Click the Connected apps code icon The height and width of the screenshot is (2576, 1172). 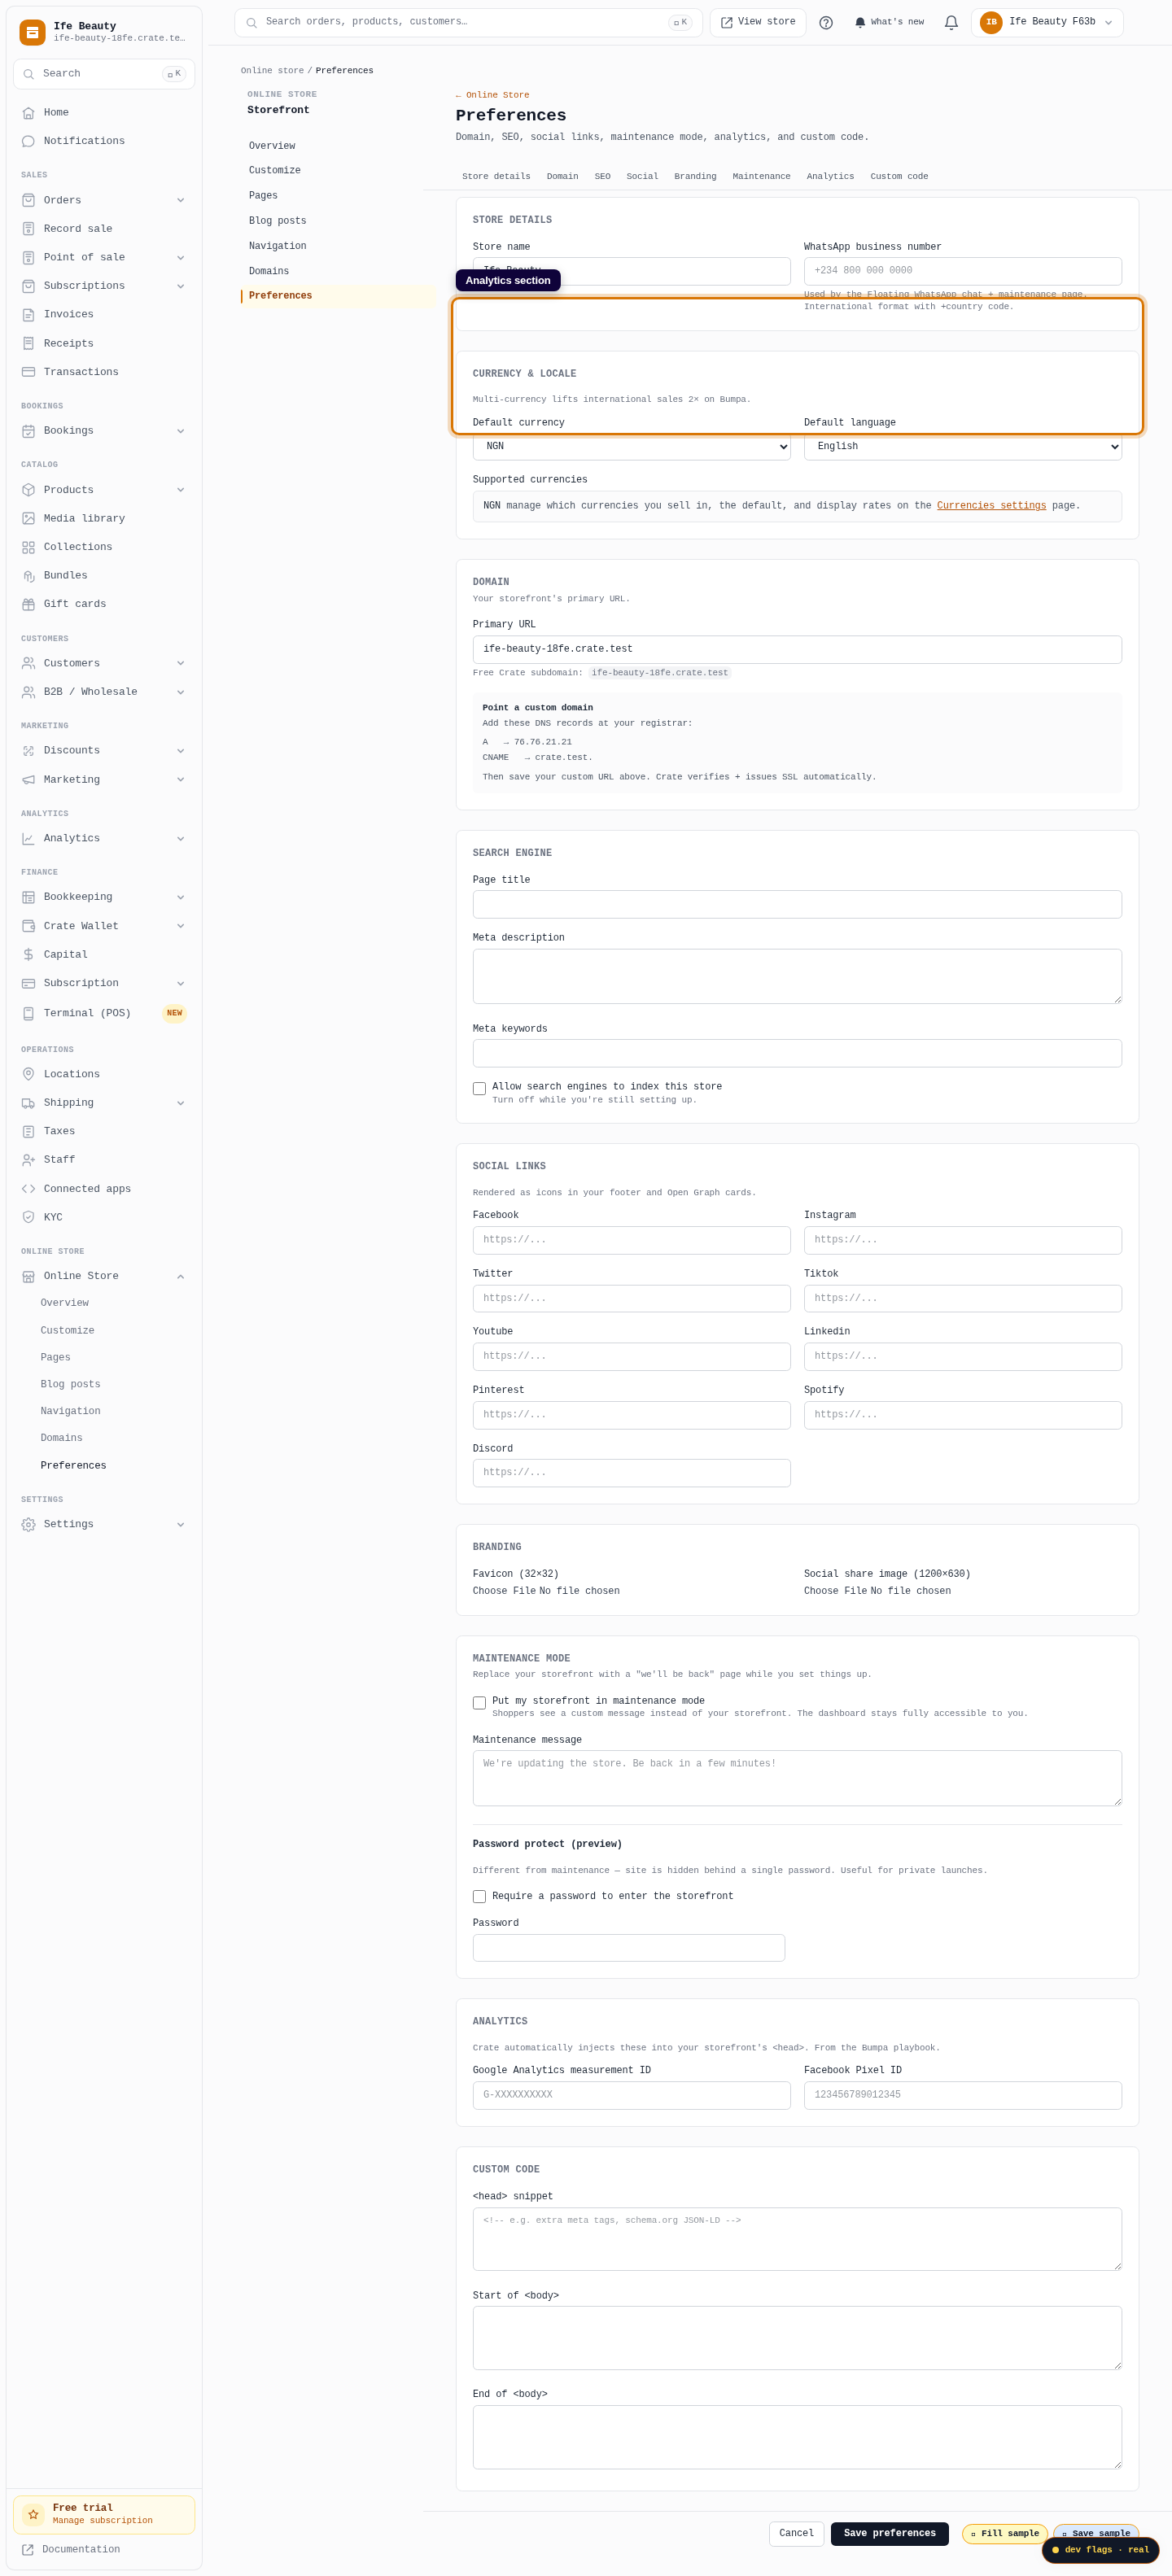(x=28, y=1189)
